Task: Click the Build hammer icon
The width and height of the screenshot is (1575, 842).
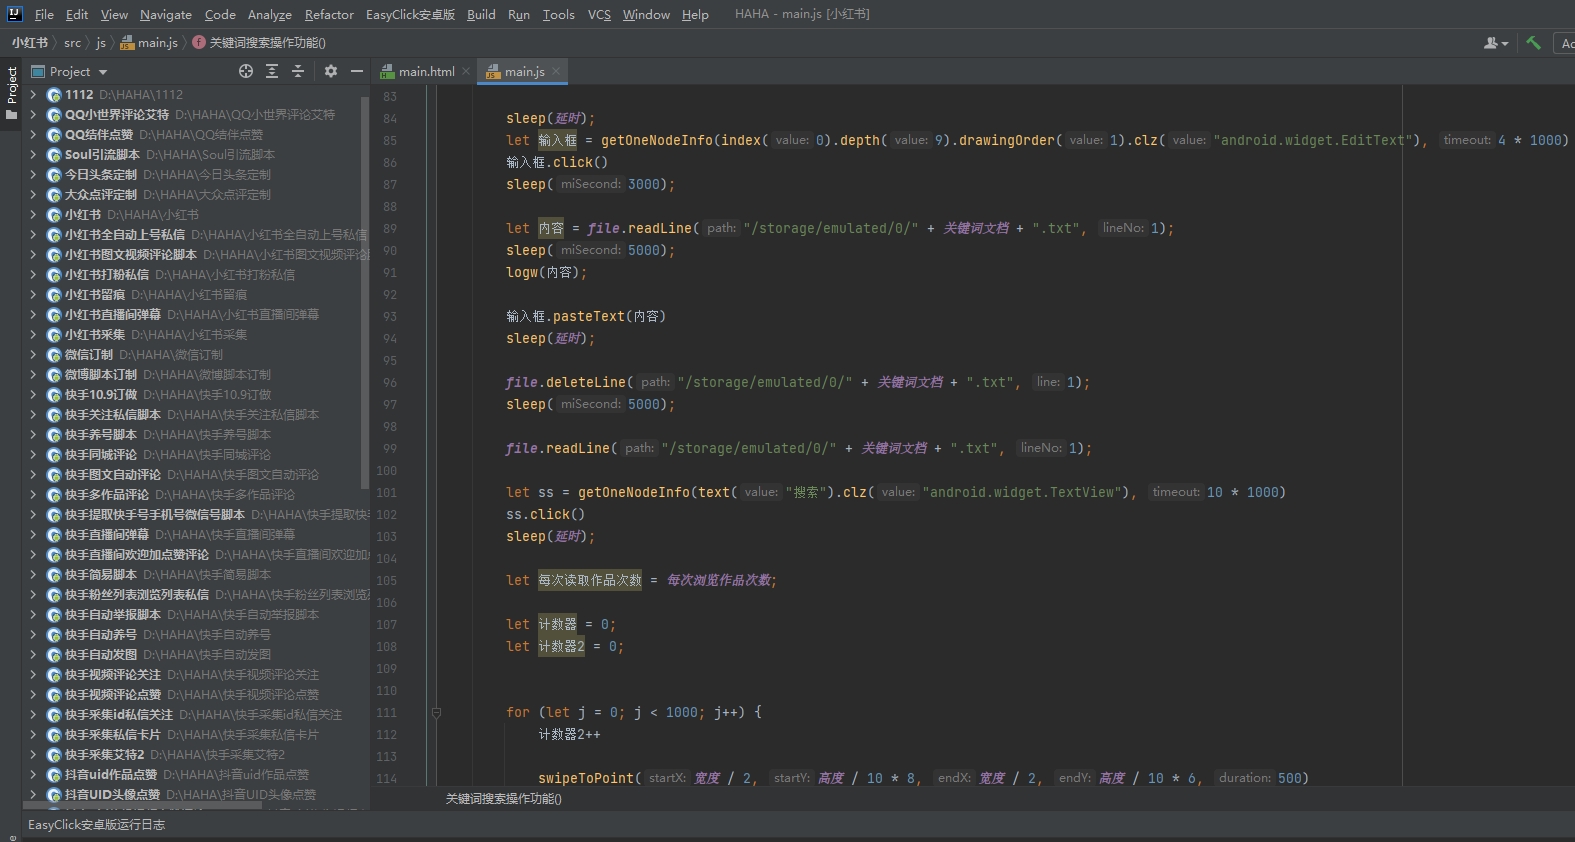Action: pyautogui.click(x=1534, y=43)
